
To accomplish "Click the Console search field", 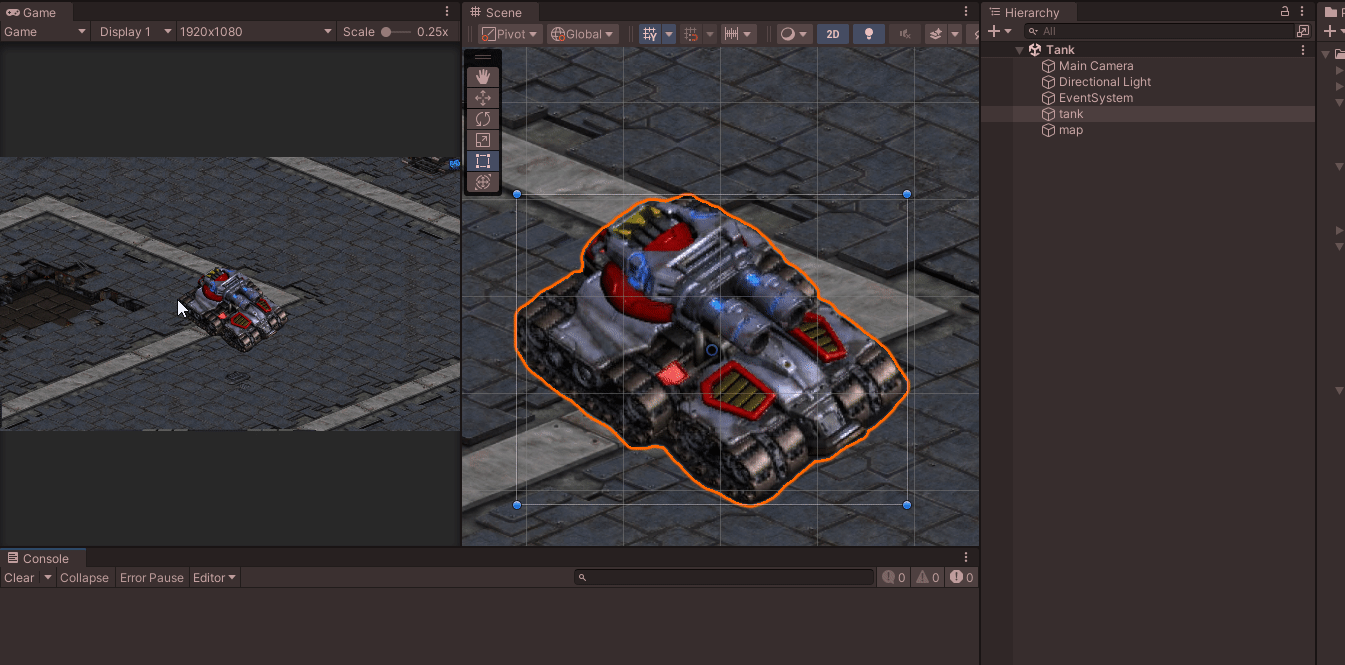I will pyautogui.click(x=724, y=578).
